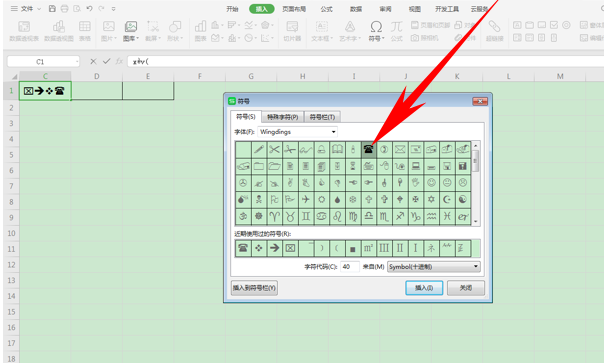The image size is (604, 364).
Task: Expand the Name Box C1 dropdown
Action: coord(77,62)
